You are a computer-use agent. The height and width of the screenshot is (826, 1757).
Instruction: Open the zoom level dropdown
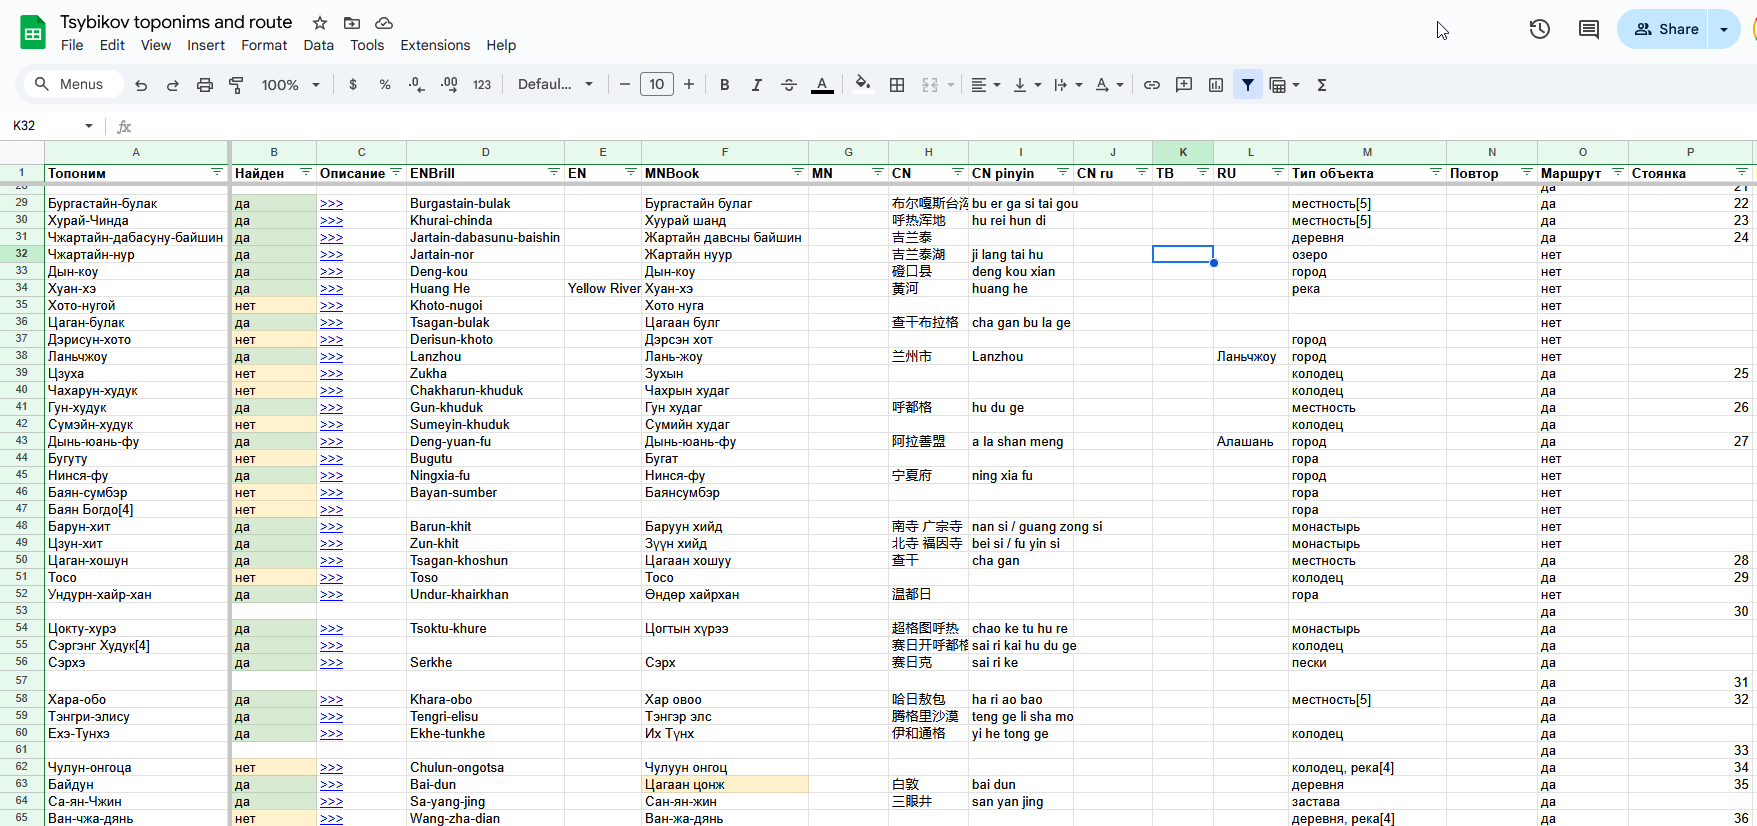290,85
